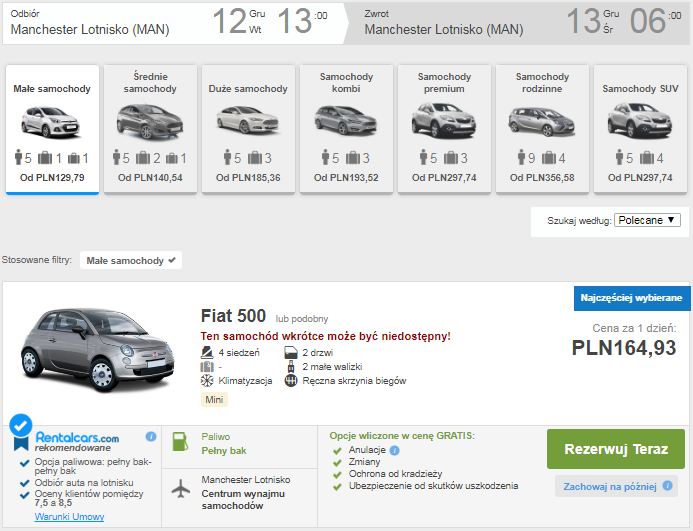Click the Ochrona od kradzieży text
The width and height of the screenshot is (693, 531).
(x=396, y=474)
